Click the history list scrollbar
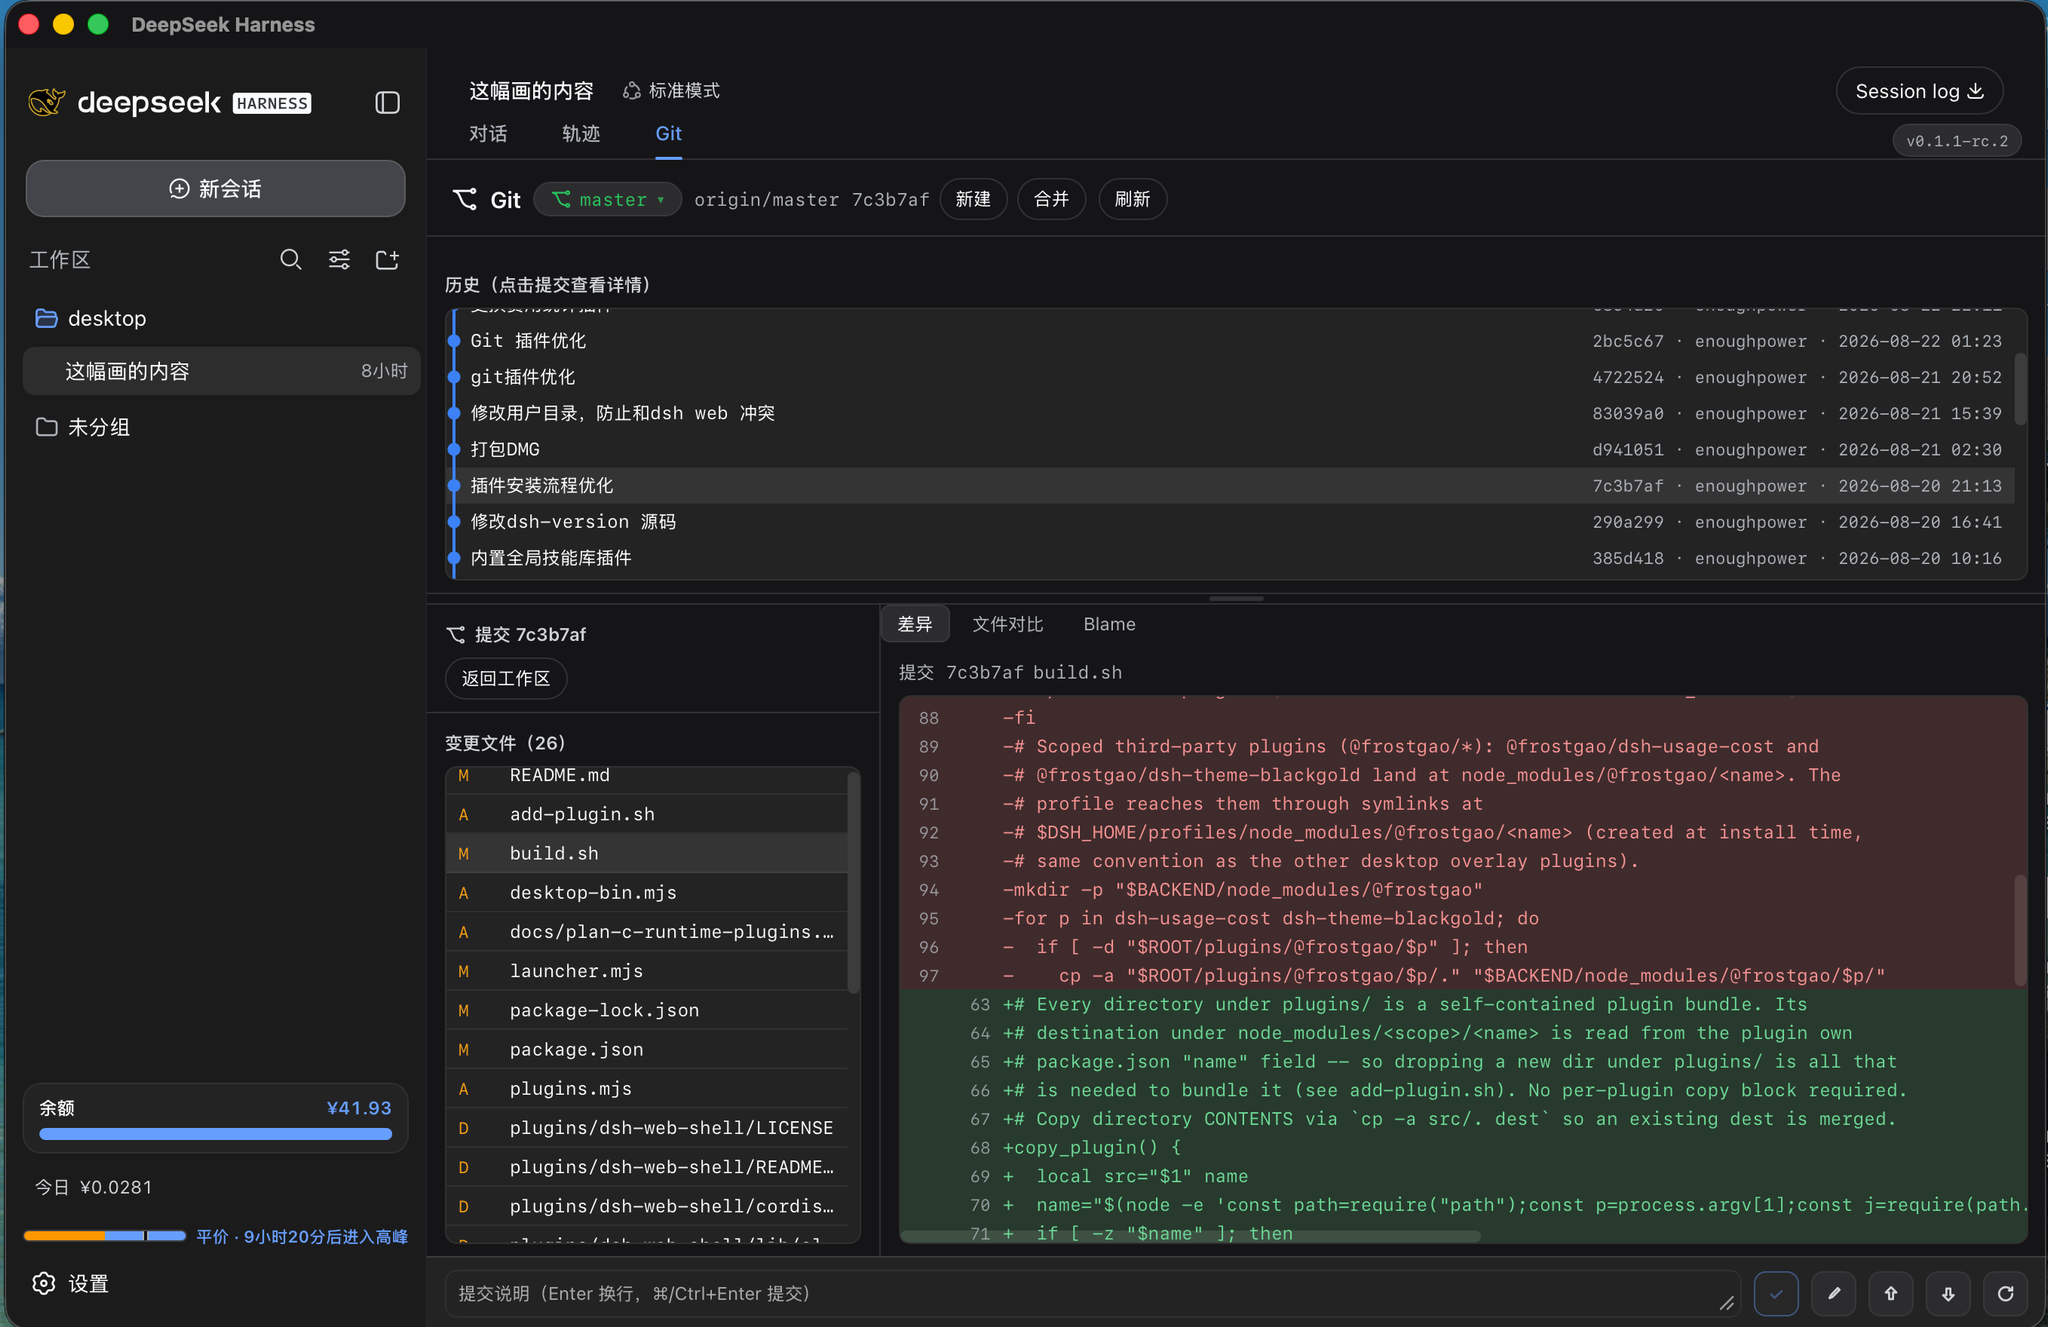The height and width of the screenshot is (1327, 2048). pyautogui.click(x=2020, y=389)
